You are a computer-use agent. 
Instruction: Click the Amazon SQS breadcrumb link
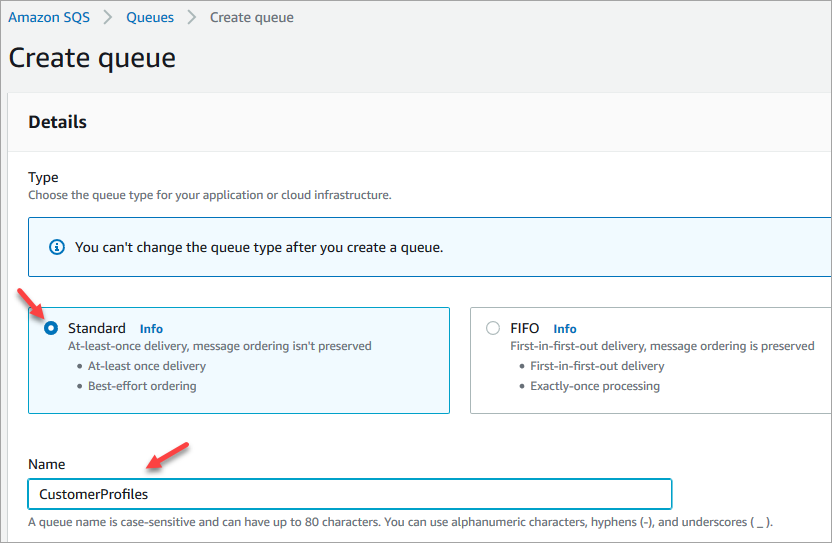coord(51,18)
